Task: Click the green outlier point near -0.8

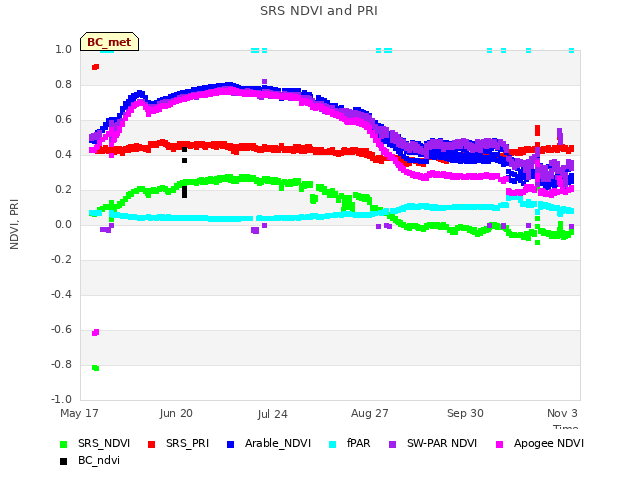Action: 96,368
